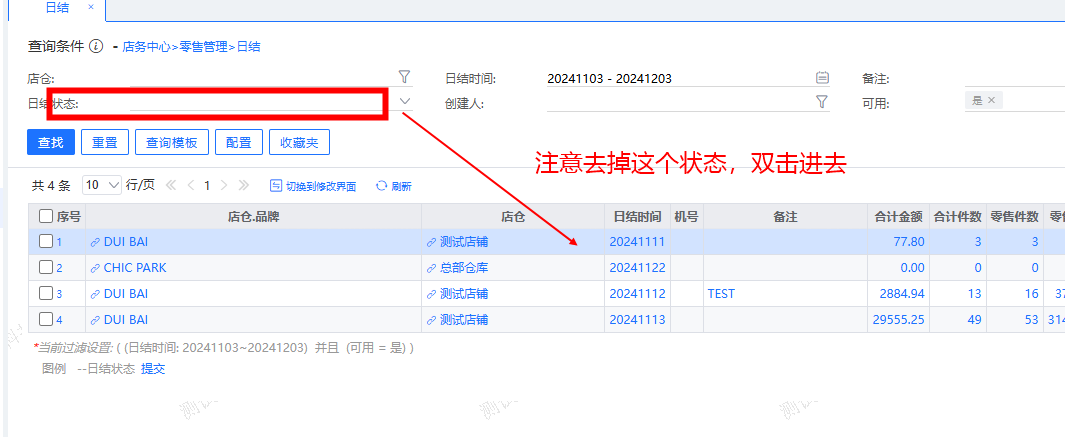Open the rows-per-page dropdown showing 10
The width and height of the screenshot is (1065, 437).
pyautogui.click(x=102, y=185)
